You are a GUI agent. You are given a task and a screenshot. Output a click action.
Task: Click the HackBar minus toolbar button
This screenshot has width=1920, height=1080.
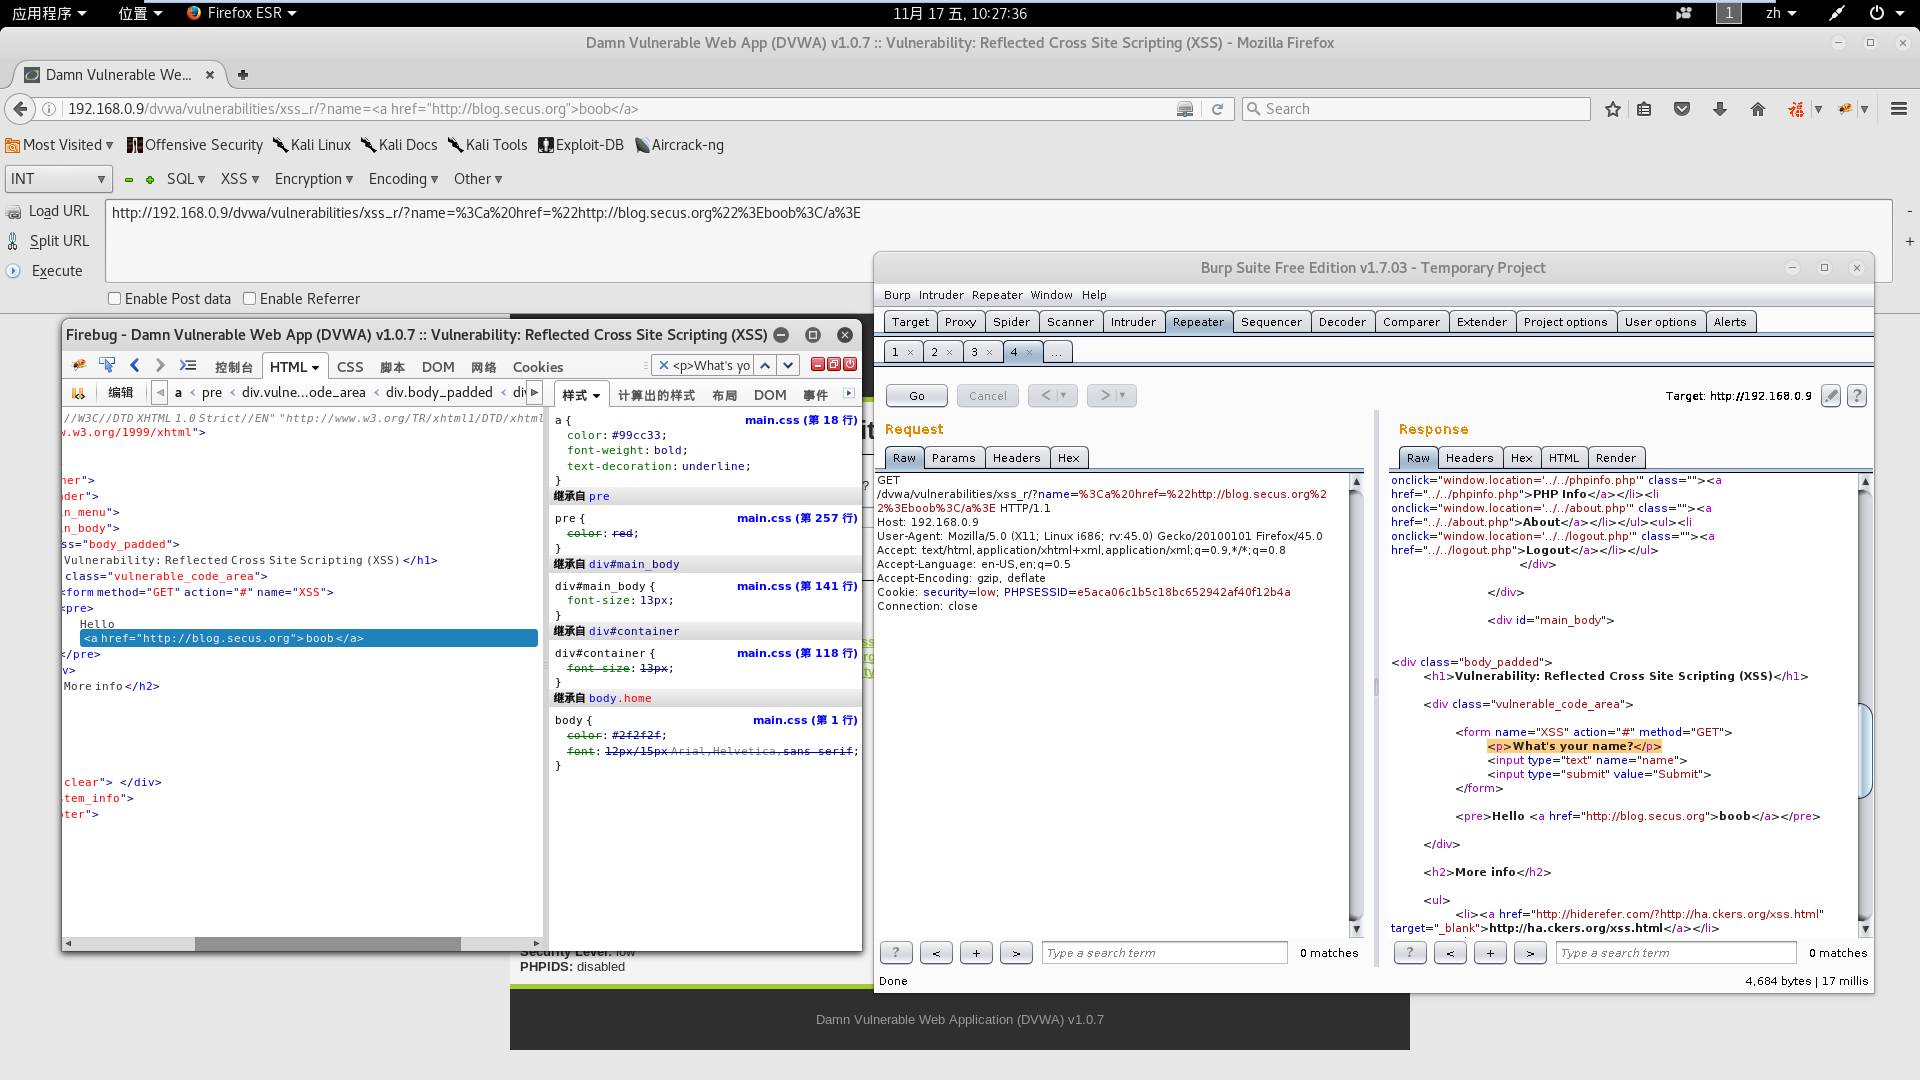click(128, 180)
